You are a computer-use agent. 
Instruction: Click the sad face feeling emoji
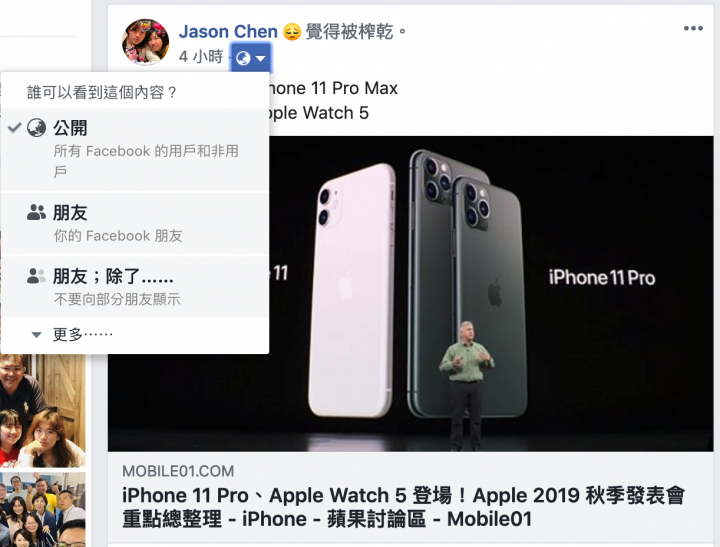(292, 32)
